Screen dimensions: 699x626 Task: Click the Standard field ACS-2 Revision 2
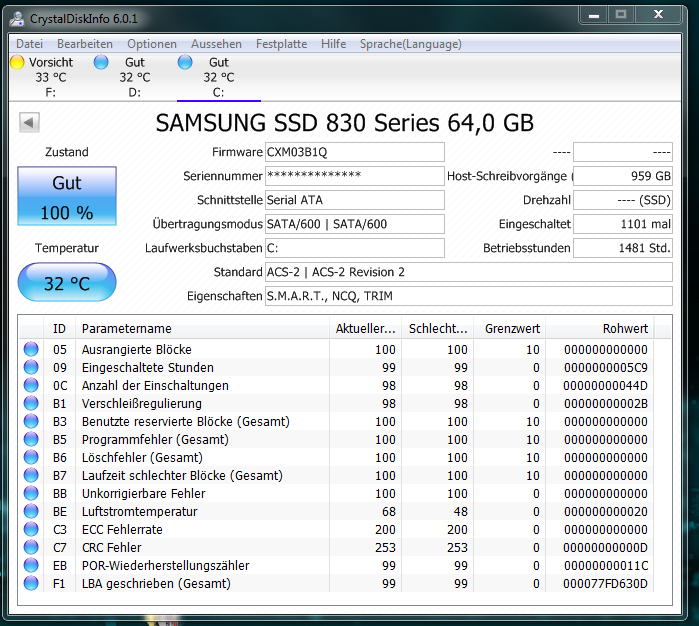469,272
